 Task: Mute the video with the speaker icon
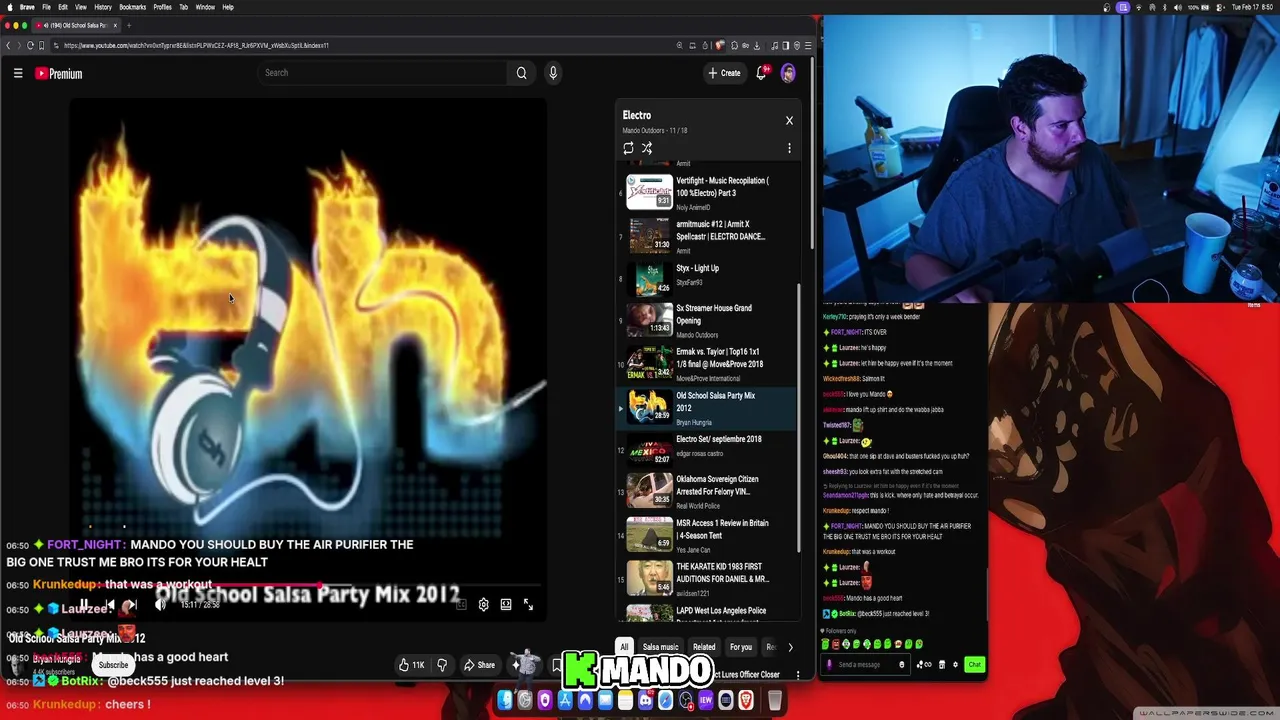pos(160,605)
